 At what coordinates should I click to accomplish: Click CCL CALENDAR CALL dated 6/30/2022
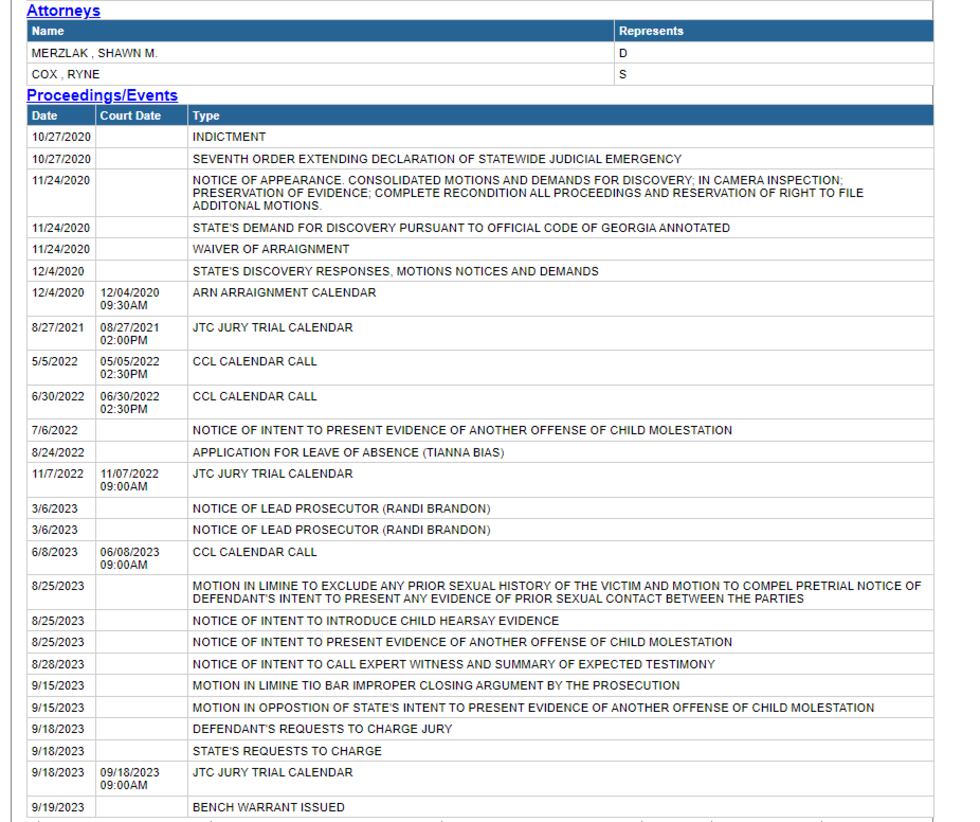[x=254, y=396]
